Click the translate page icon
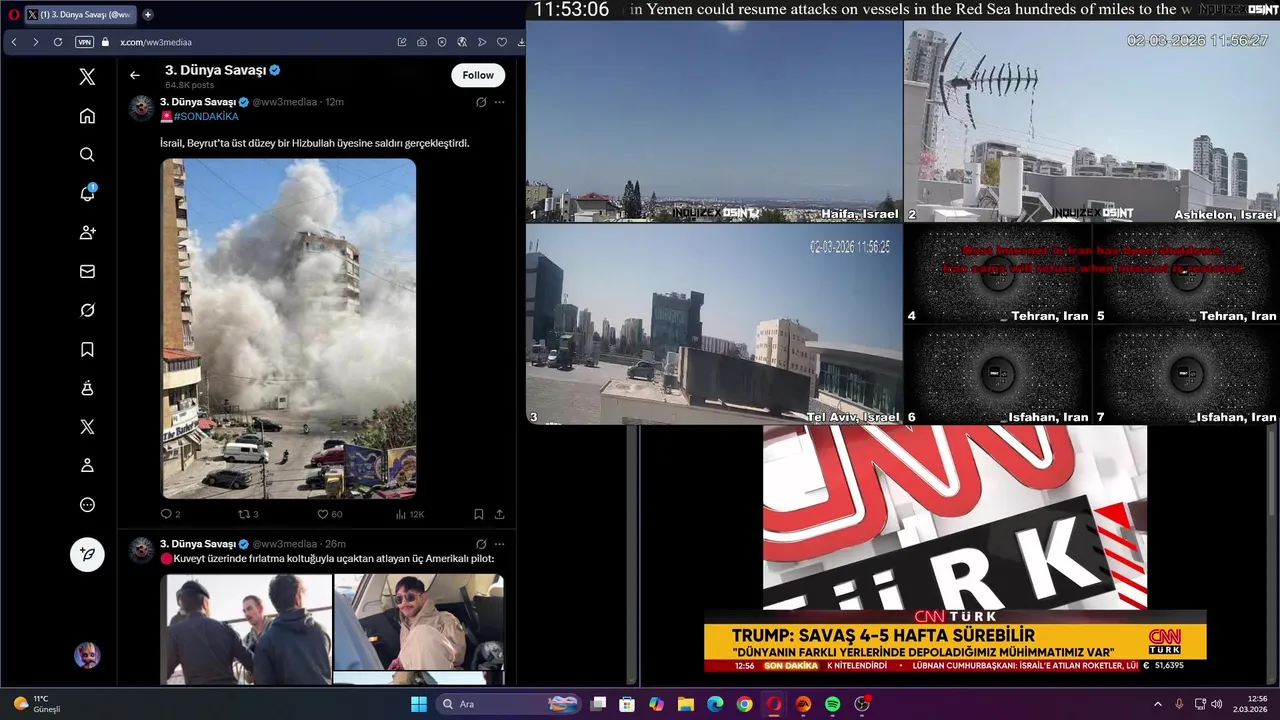Viewport: 1280px width, 720px height. pyautogui.click(x=462, y=42)
